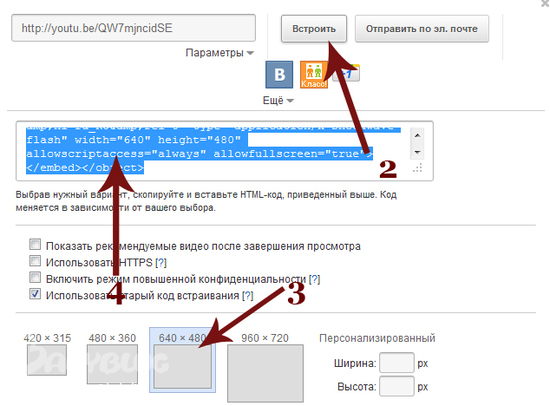Click the embed code box resize grip
Screen dimensions: 550x406
coord(417,168)
